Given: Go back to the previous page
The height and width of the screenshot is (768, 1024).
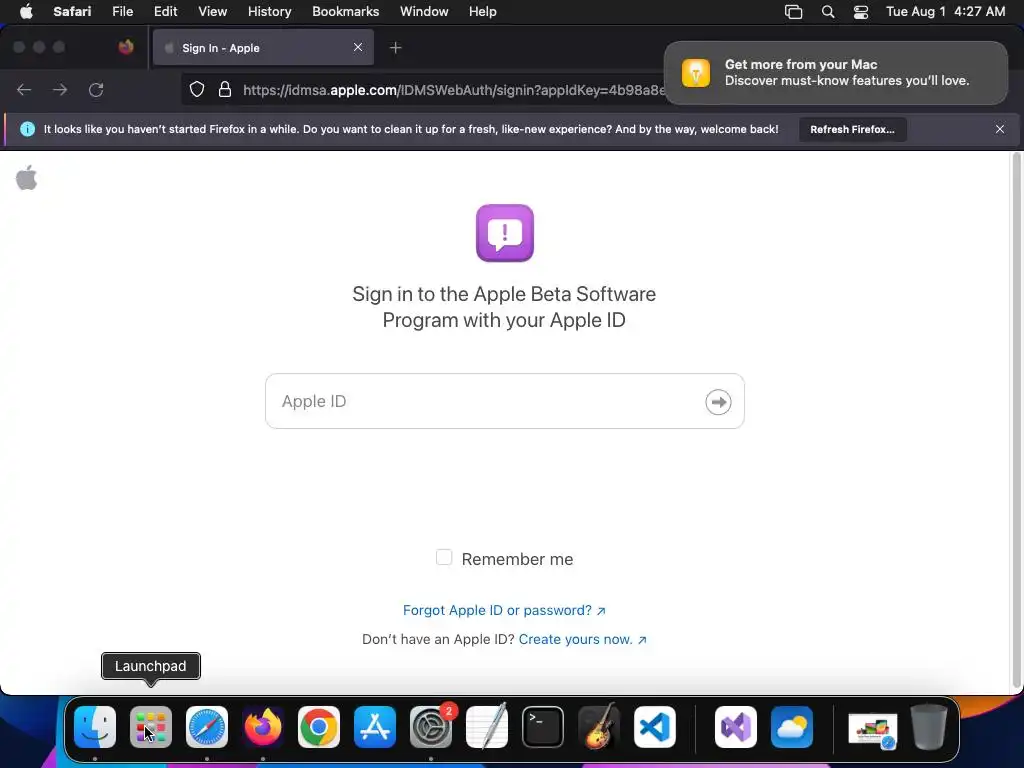Looking at the screenshot, I should 24,89.
